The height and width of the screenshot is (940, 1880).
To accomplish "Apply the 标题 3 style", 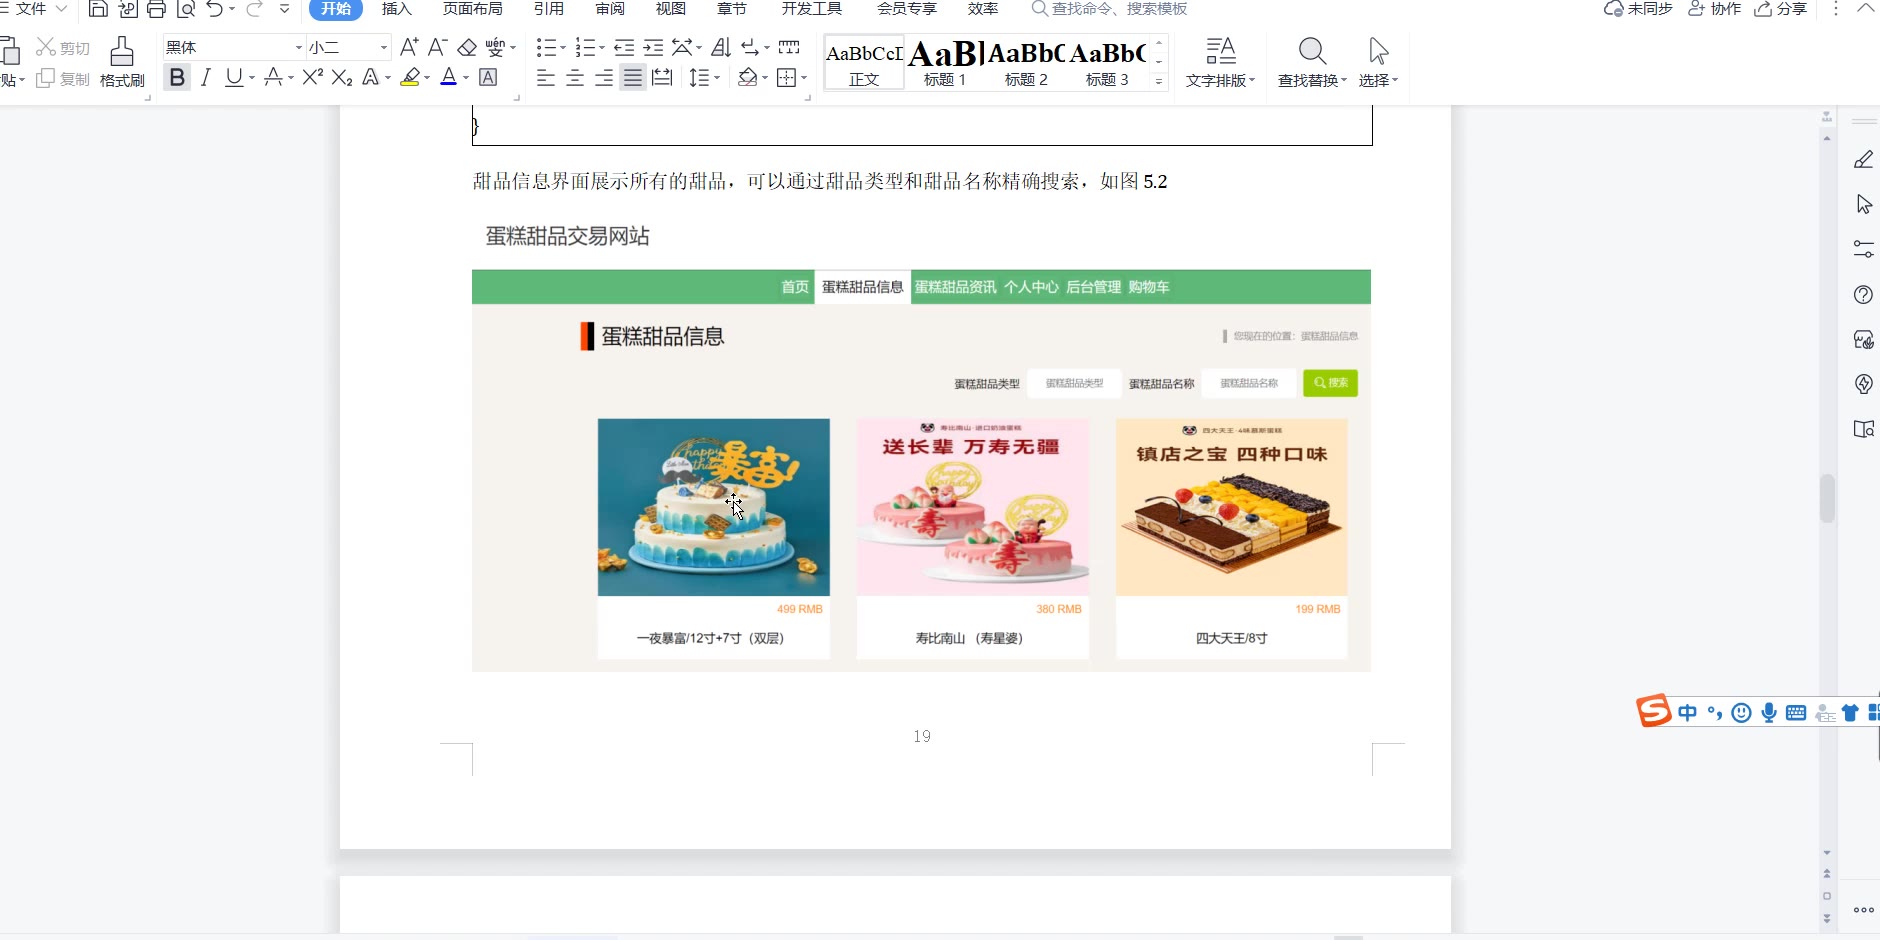I will pos(1107,63).
